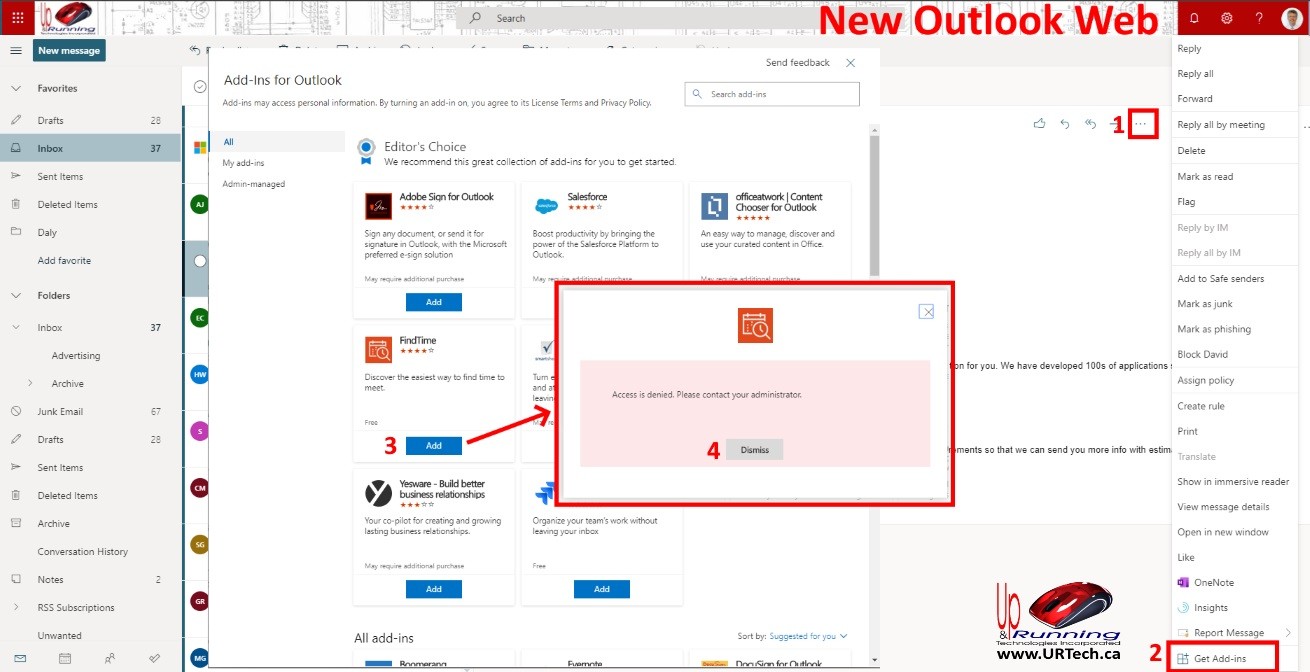The image size is (1310, 672).
Task: Select Mark as junk in the menu
Action: tap(1204, 304)
